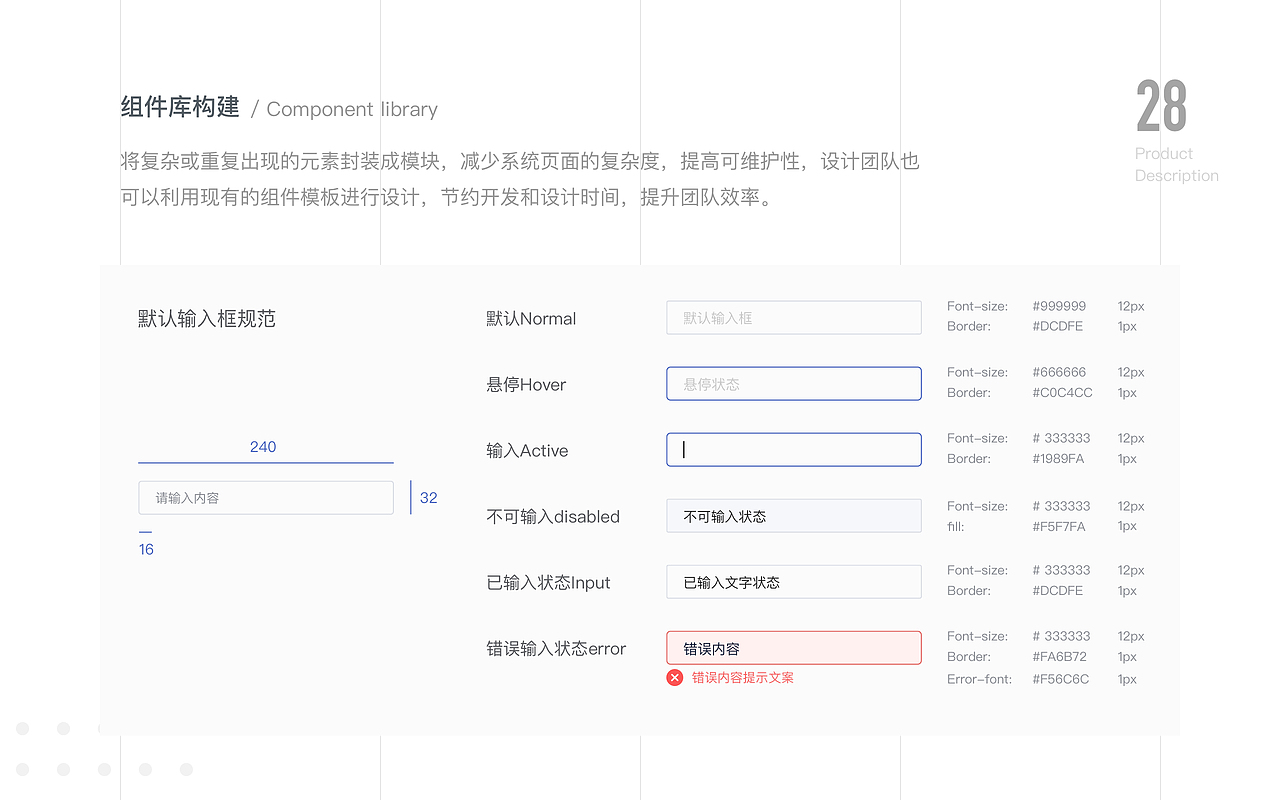Click the 已输入状态Input label

click(x=548, y=583)
